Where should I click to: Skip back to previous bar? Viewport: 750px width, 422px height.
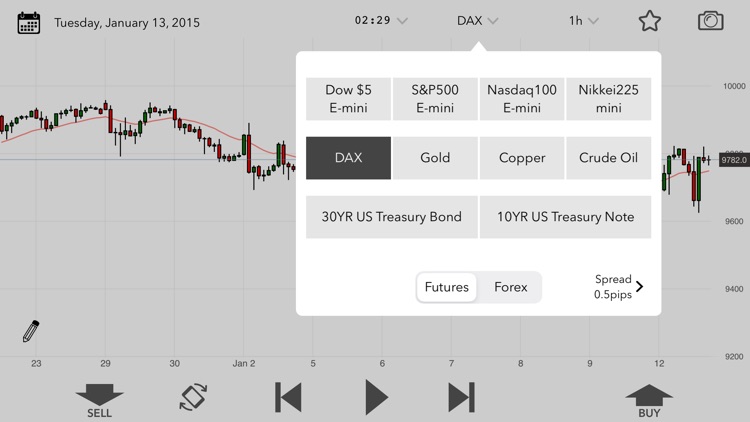tap(288, 397)
